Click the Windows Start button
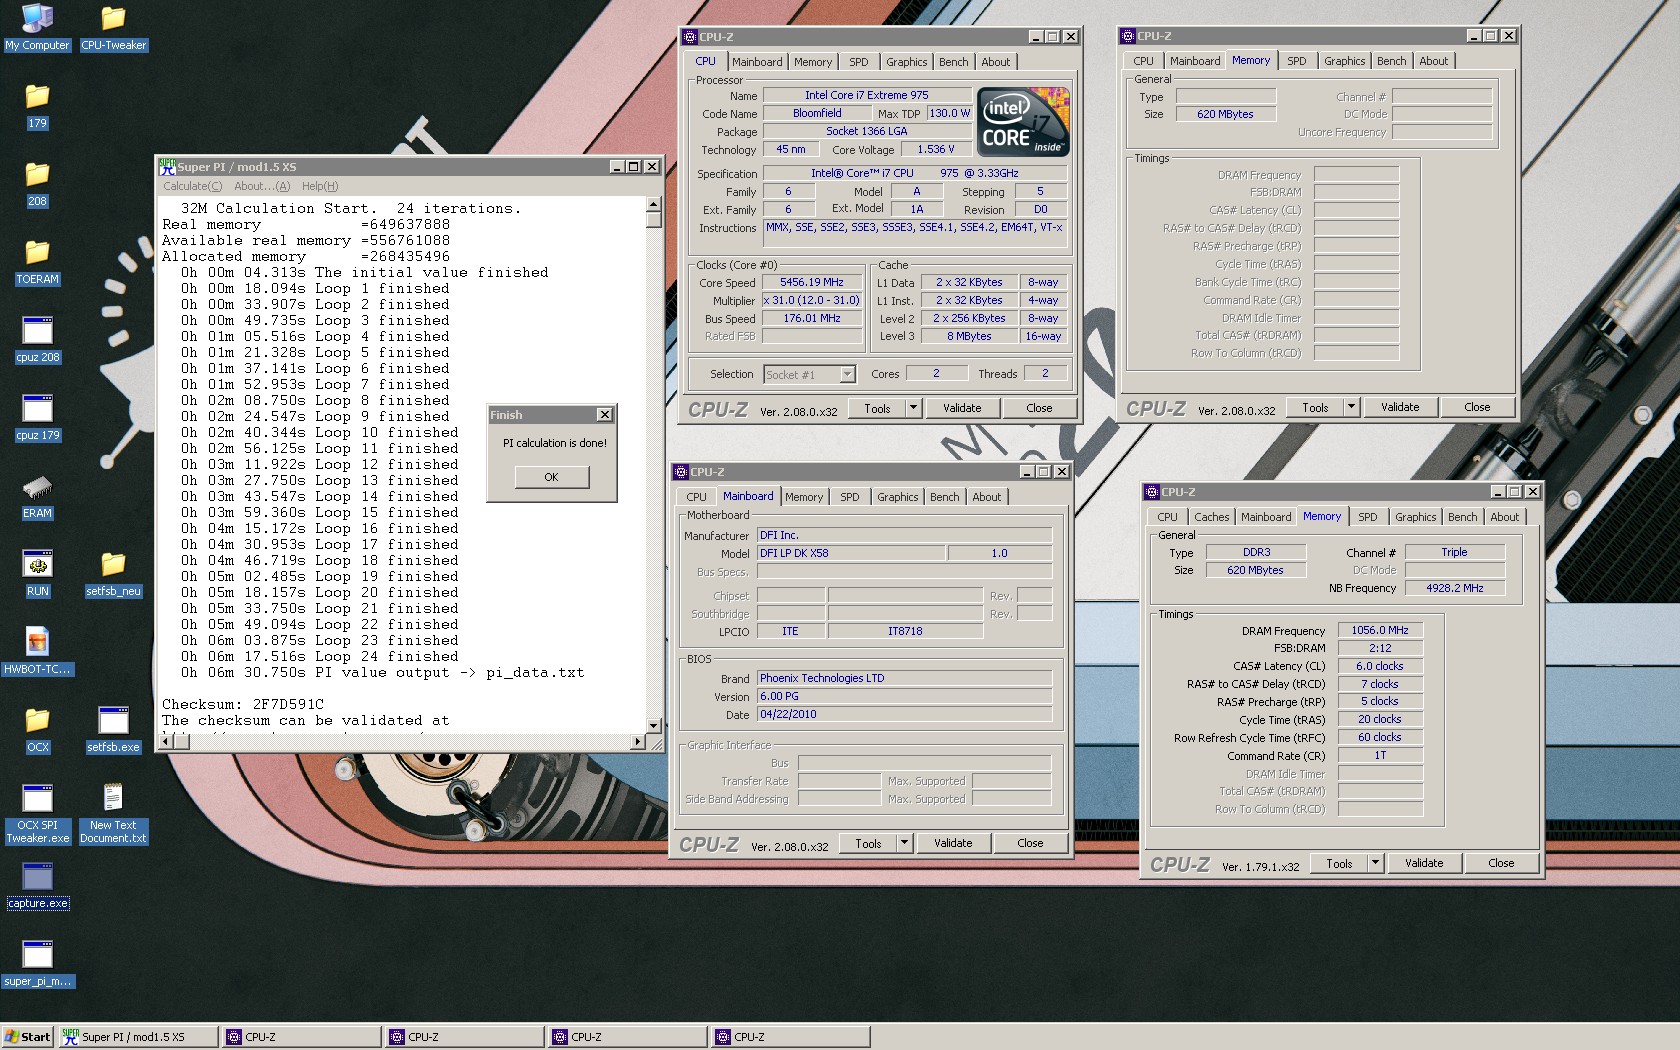Viewport: 1680px width, 1050px height. pos(27,1037)
